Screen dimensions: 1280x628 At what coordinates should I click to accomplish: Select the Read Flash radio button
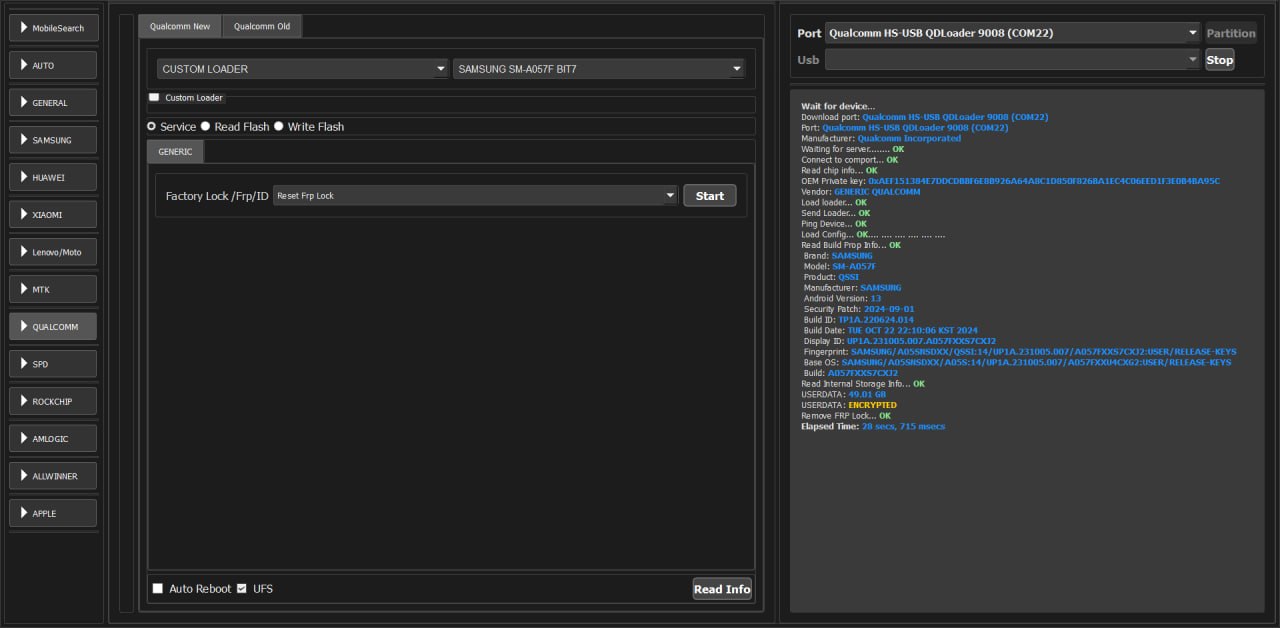[205, 127]
